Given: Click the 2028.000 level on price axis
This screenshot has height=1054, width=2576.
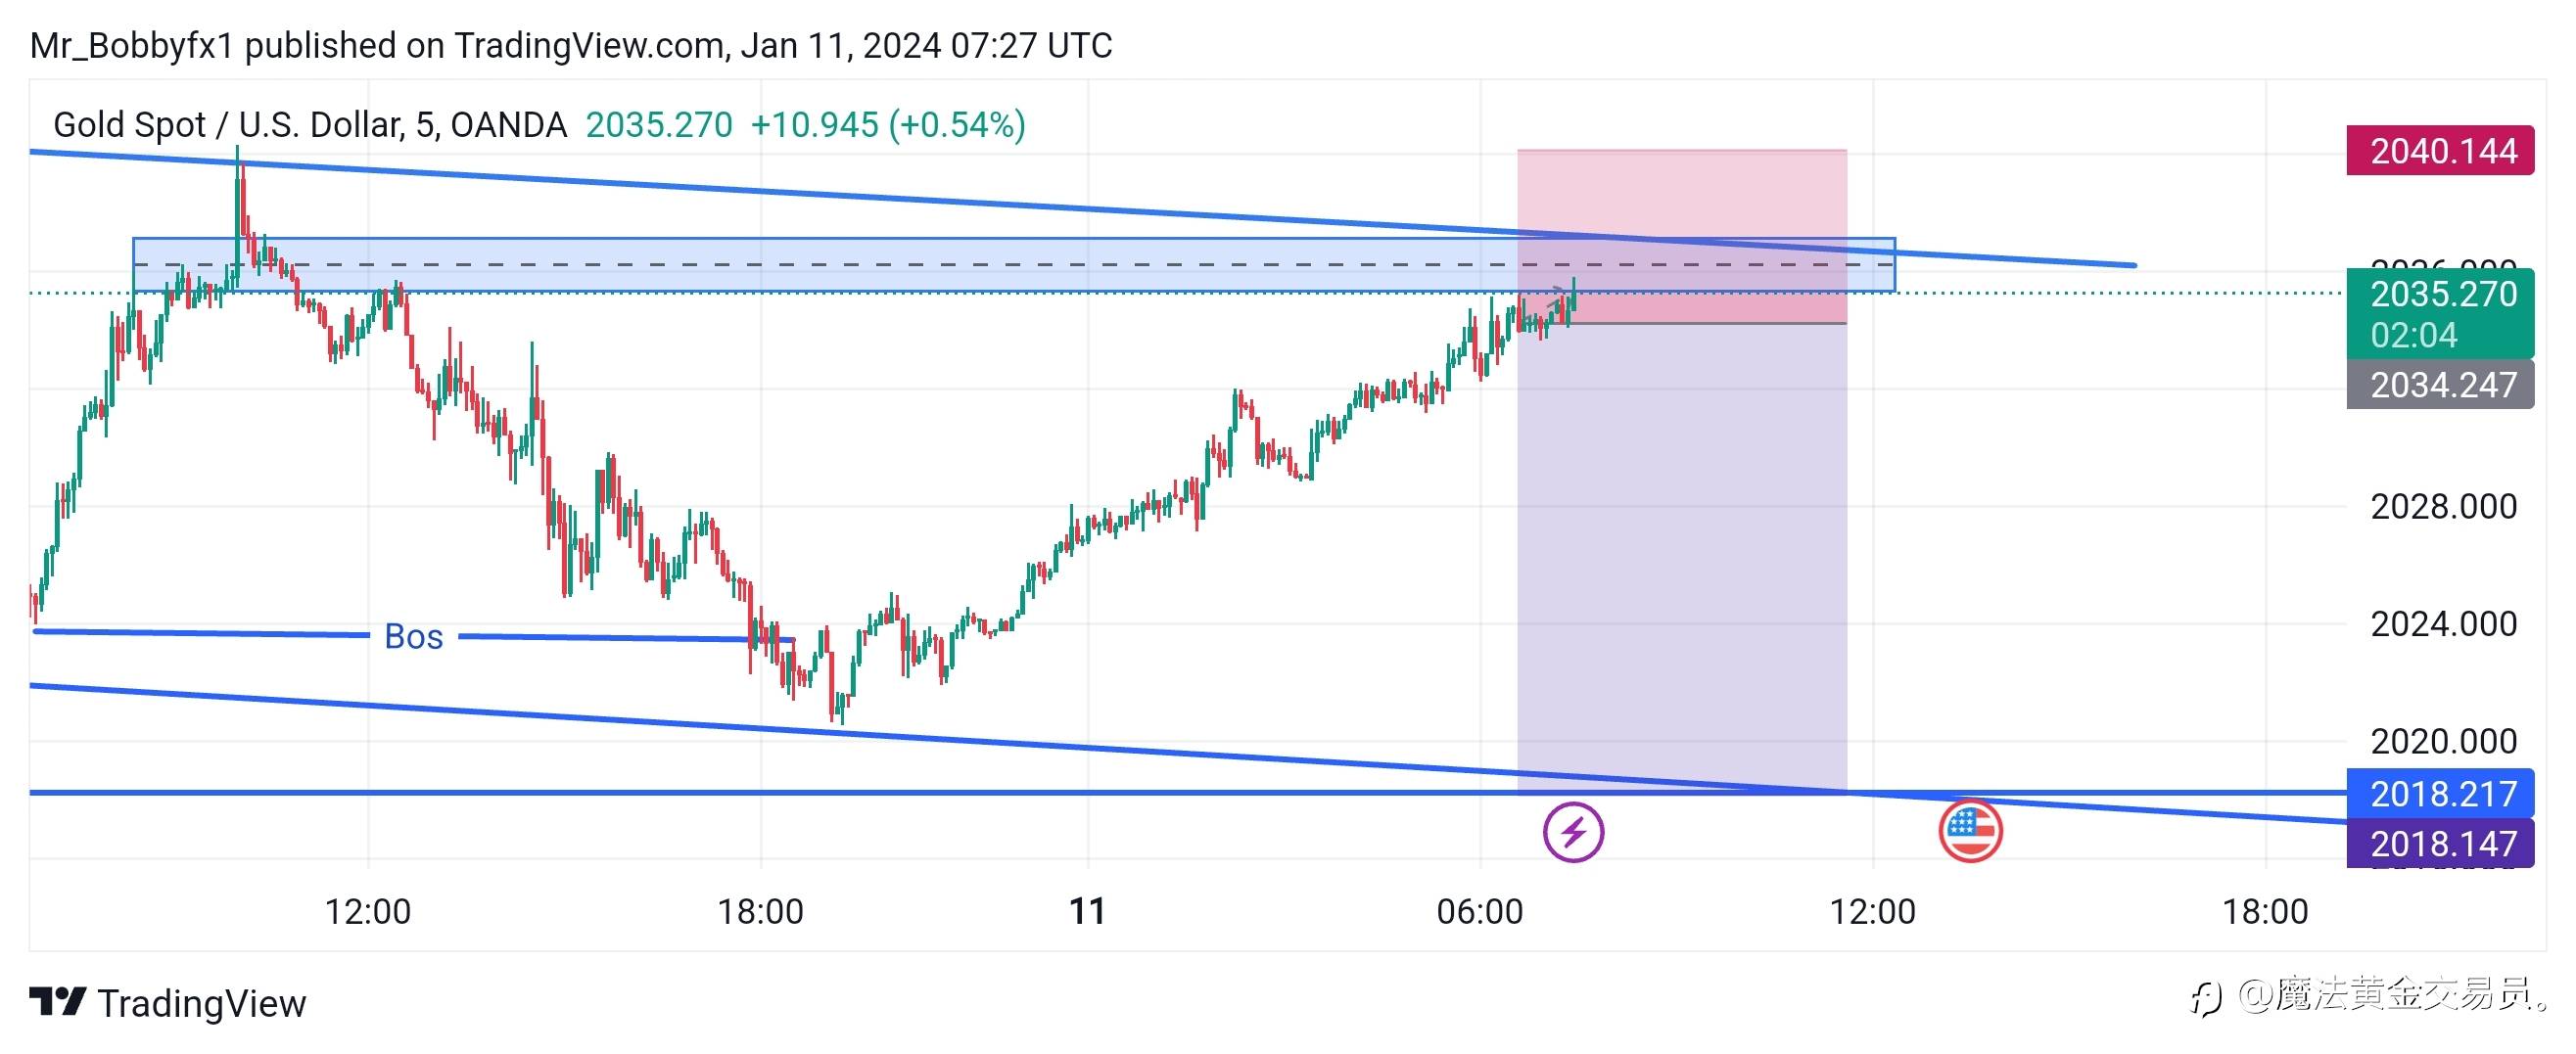Looking at the screenshot, I should 2443,507.
